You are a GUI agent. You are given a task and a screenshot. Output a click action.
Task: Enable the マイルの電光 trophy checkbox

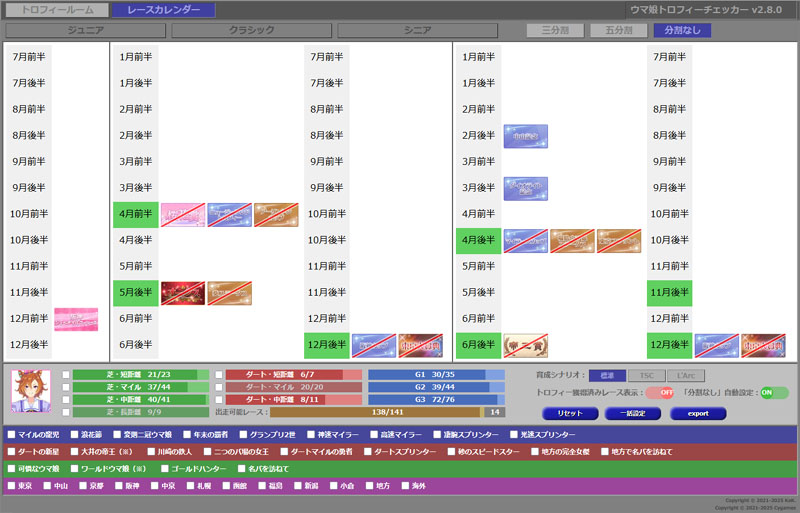(x=11, y=435)
